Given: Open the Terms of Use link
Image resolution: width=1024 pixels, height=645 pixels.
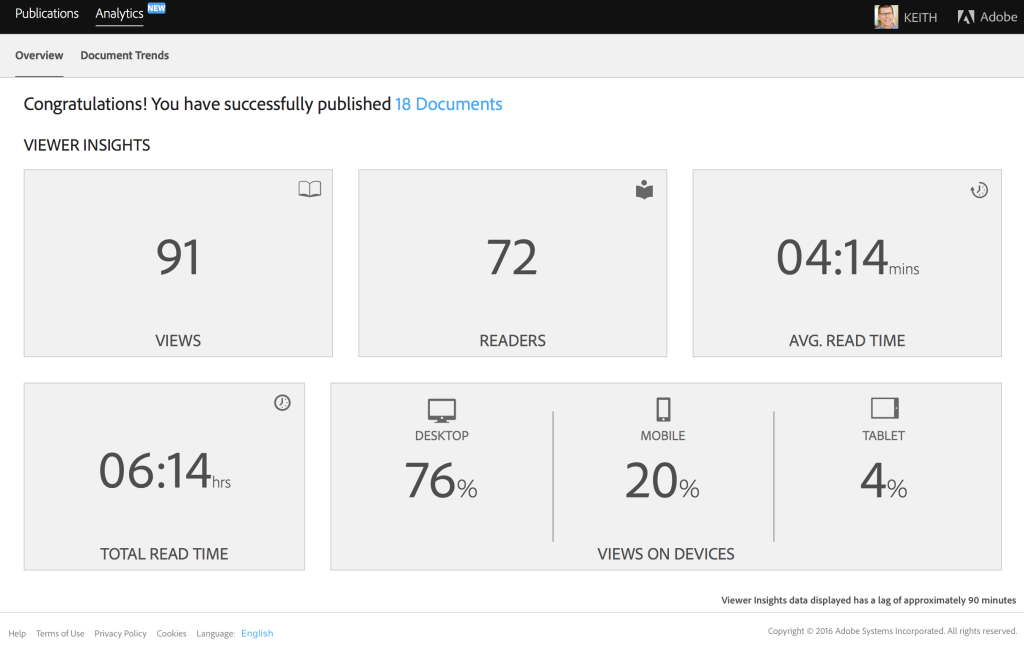Looking at the screenshot, I should 60,633.
